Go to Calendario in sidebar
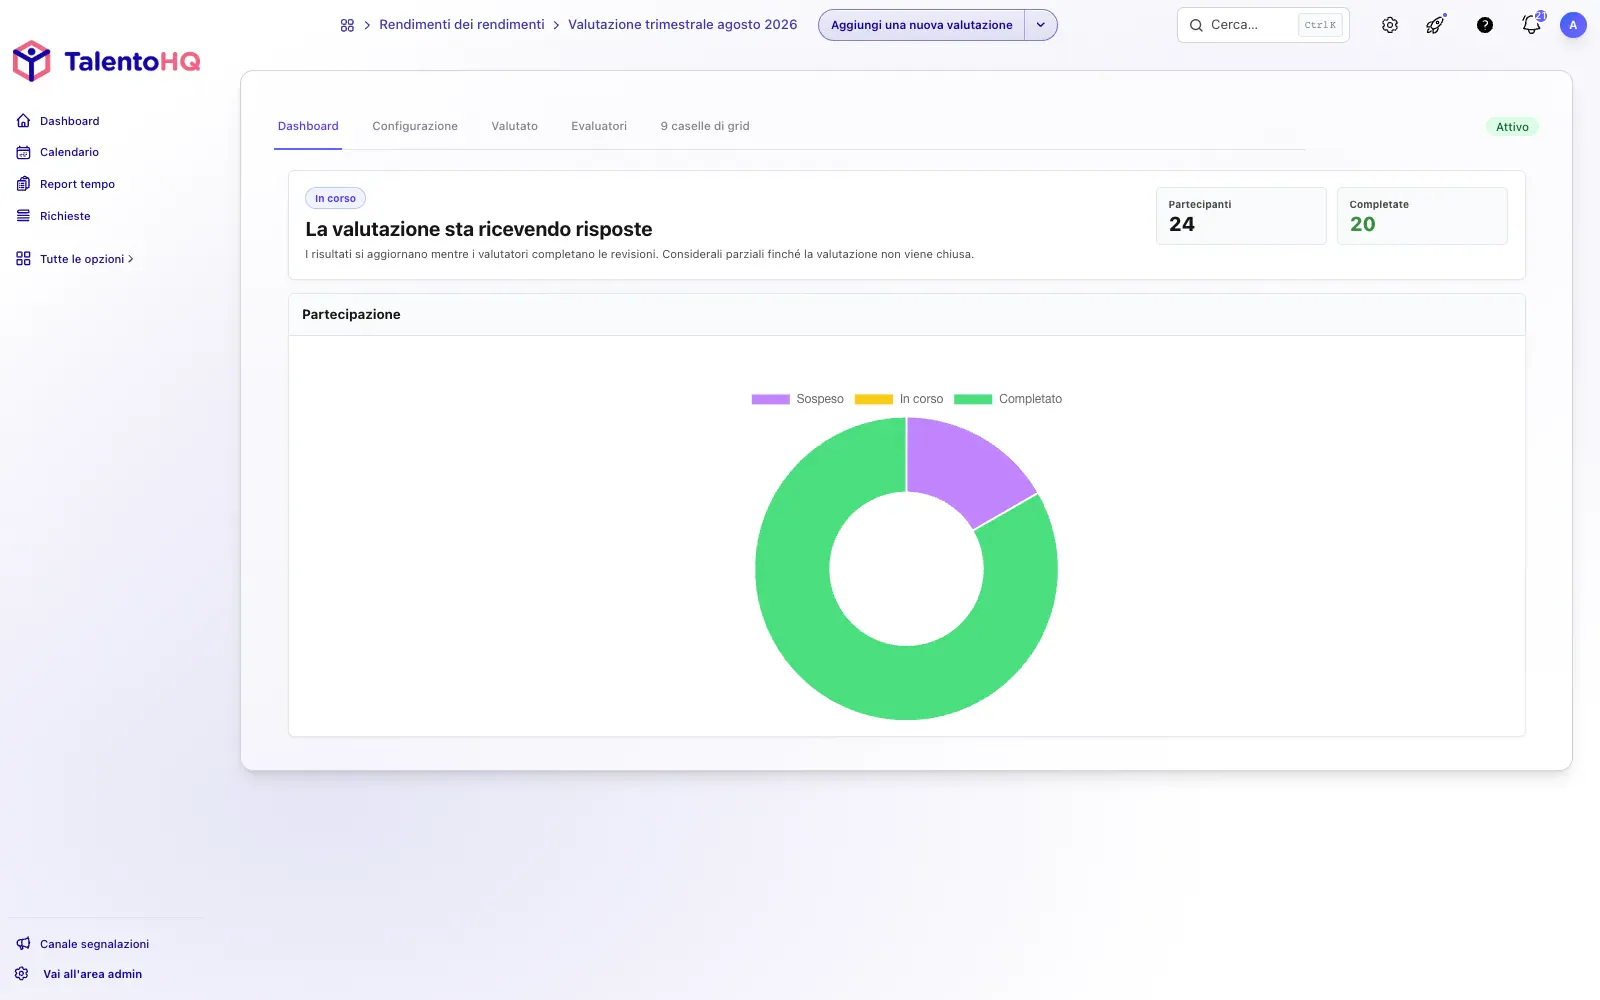Viewport: 1600px width, 1000px height. (x=69, y=152)
